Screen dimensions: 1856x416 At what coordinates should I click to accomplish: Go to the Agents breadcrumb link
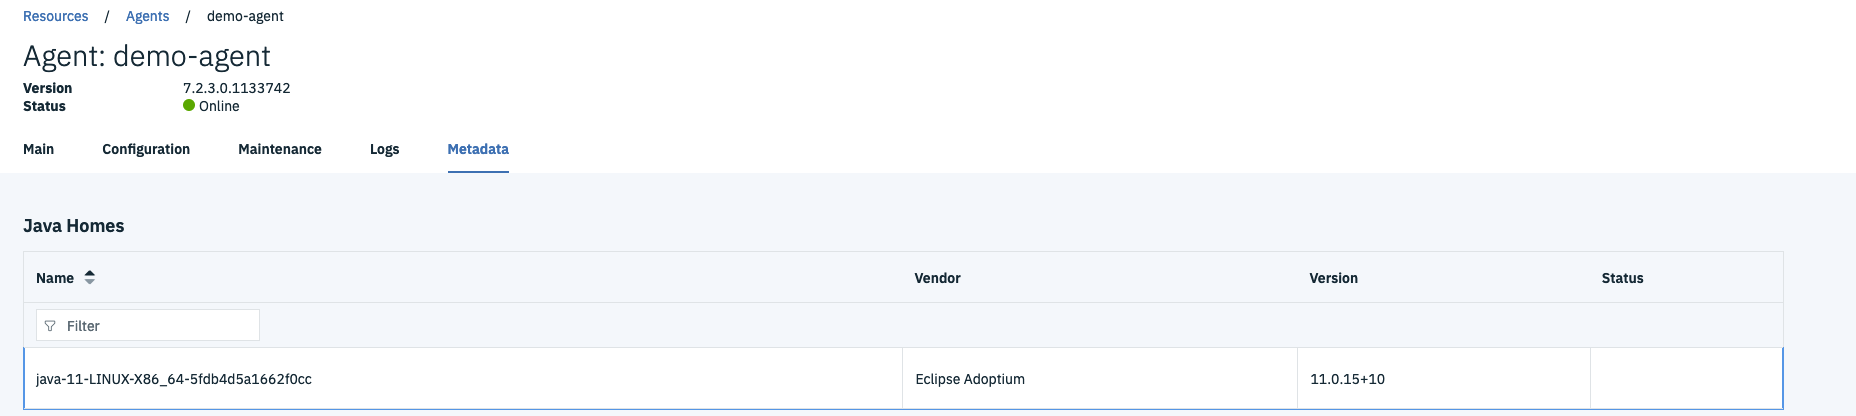pyautogui.click(x=147, y=16)
